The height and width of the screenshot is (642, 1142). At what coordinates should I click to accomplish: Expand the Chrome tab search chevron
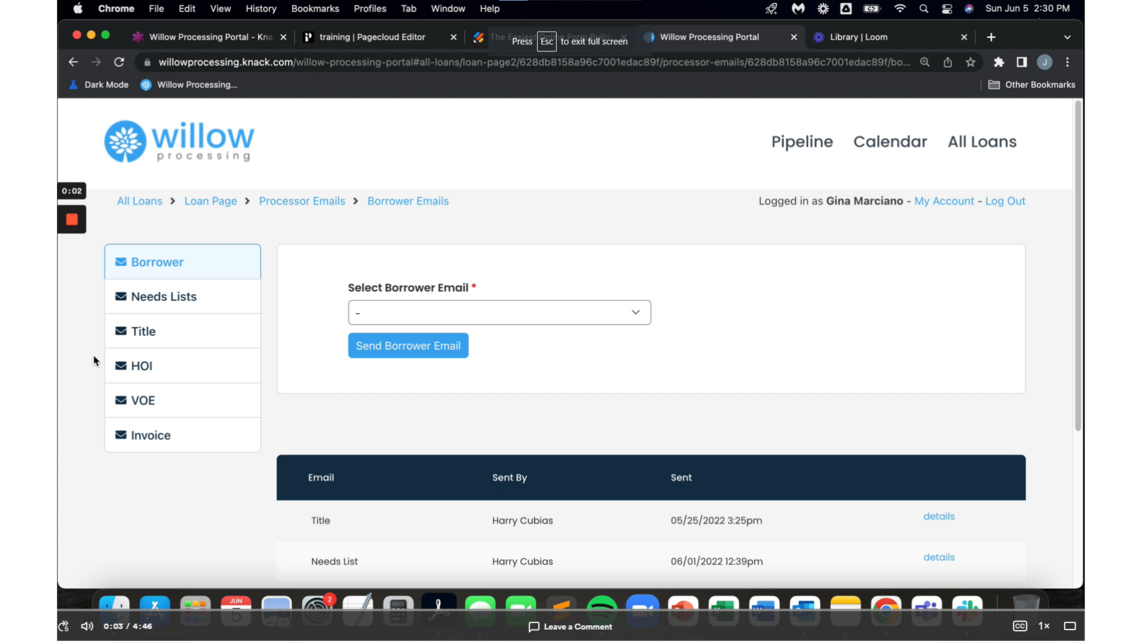(1067, 37)
